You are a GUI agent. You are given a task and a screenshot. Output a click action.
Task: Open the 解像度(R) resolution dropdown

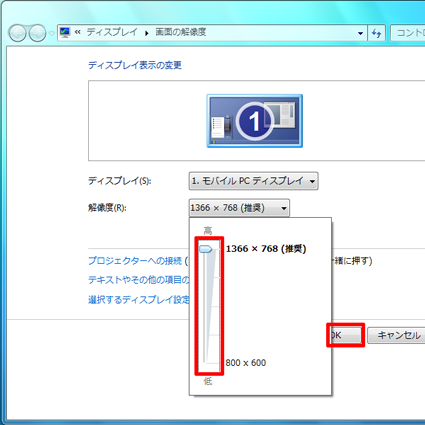(x=239, y=208)
